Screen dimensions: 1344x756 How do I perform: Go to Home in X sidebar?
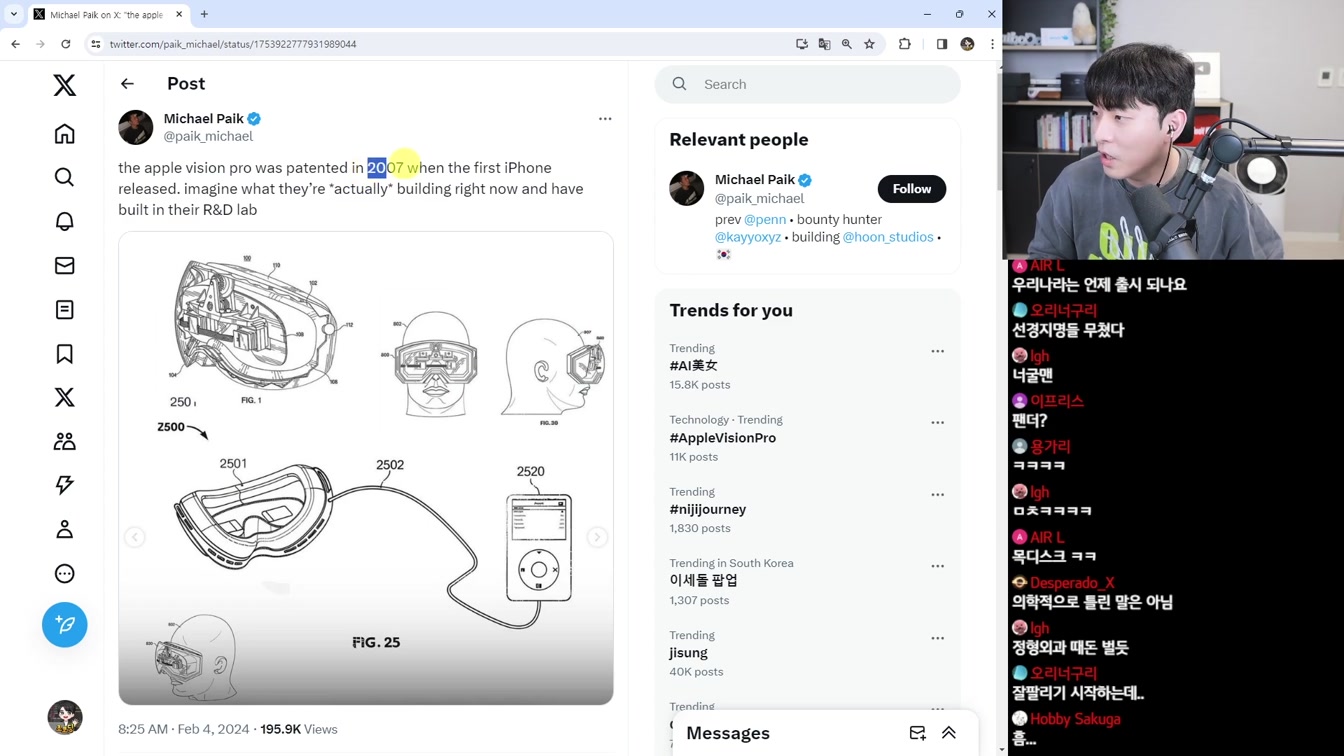coord(65,134)
